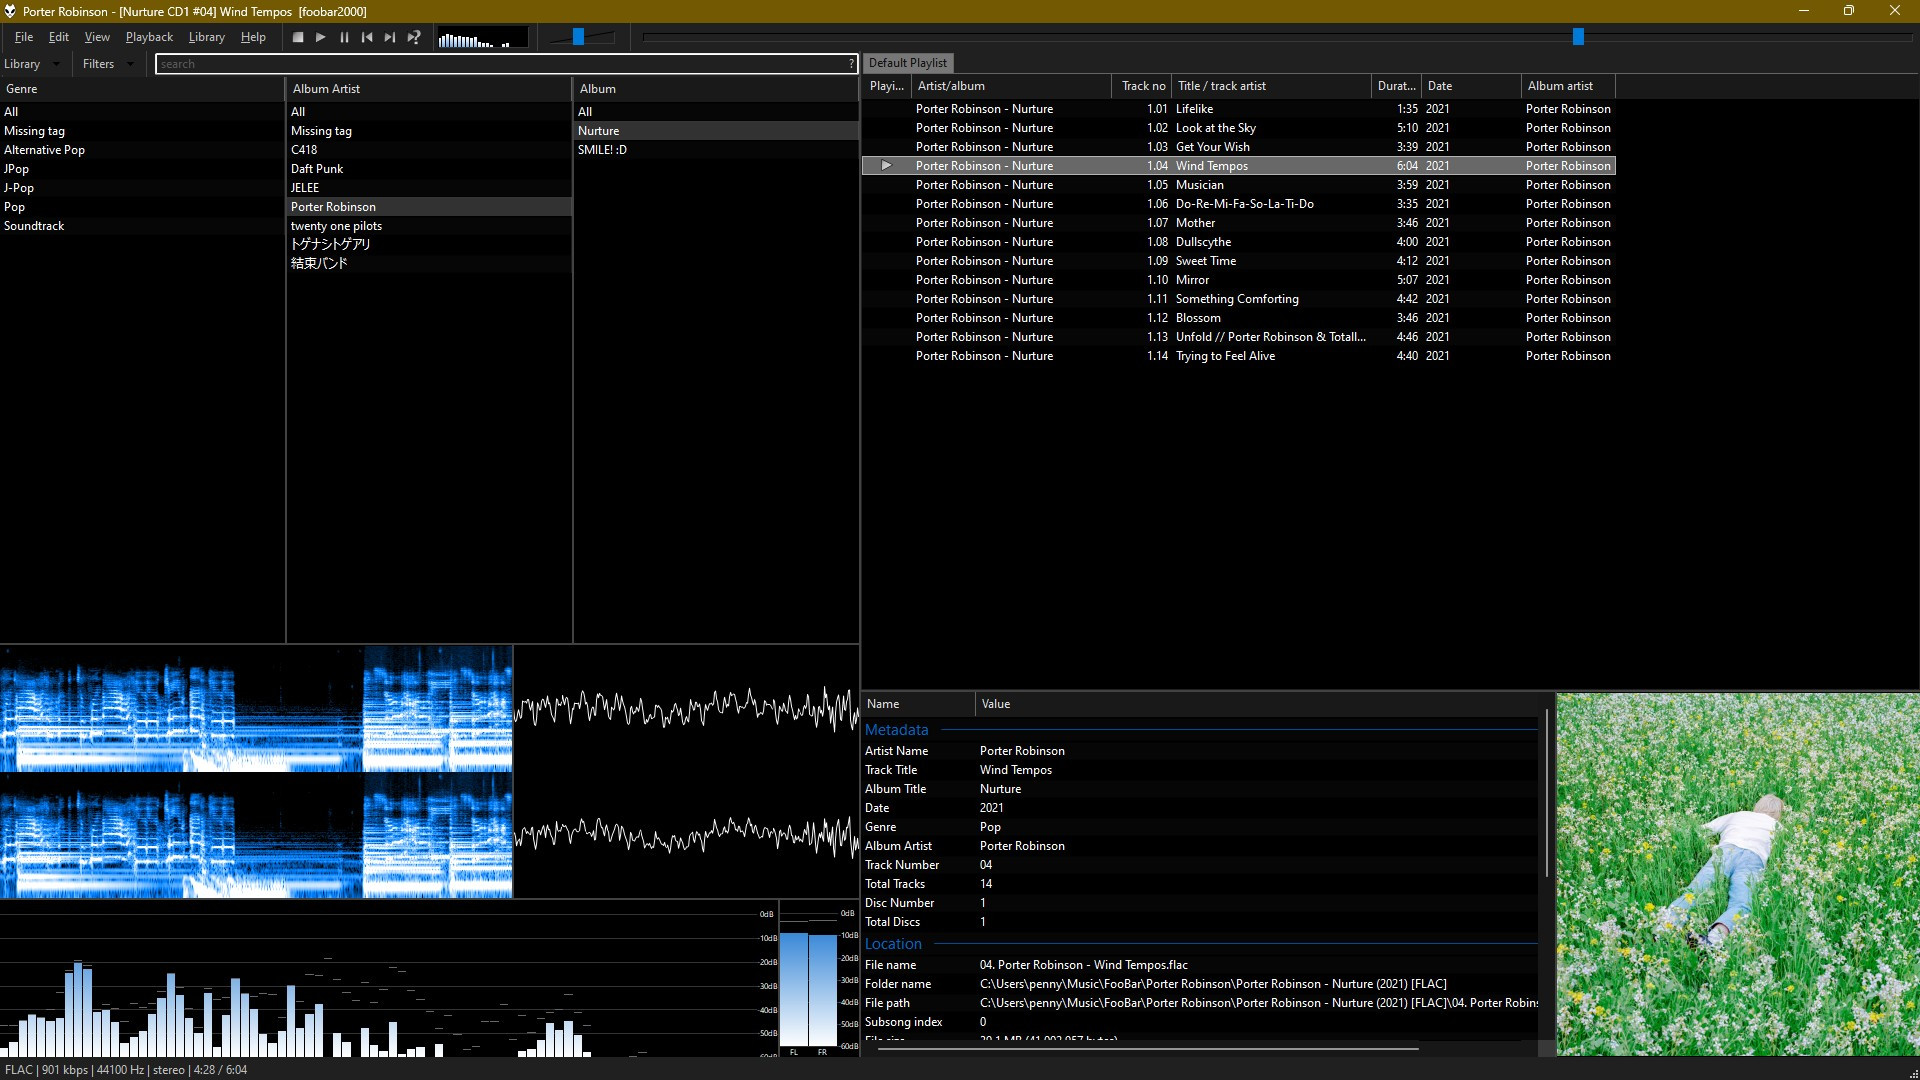
Task: Play a random track from the toolbar
Action: pos(413,37)
